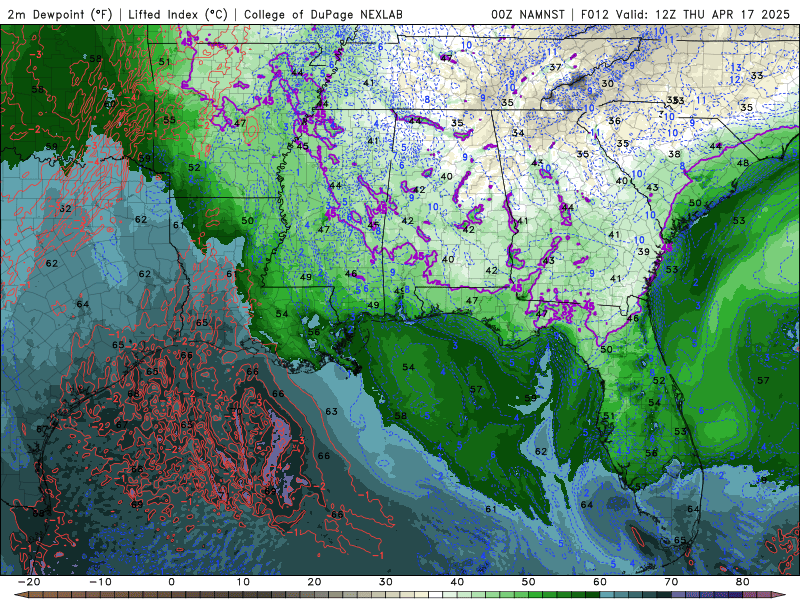The image size is (800, 600).
Task: Click the 80 label on the color scale
Action: [743, 582]
